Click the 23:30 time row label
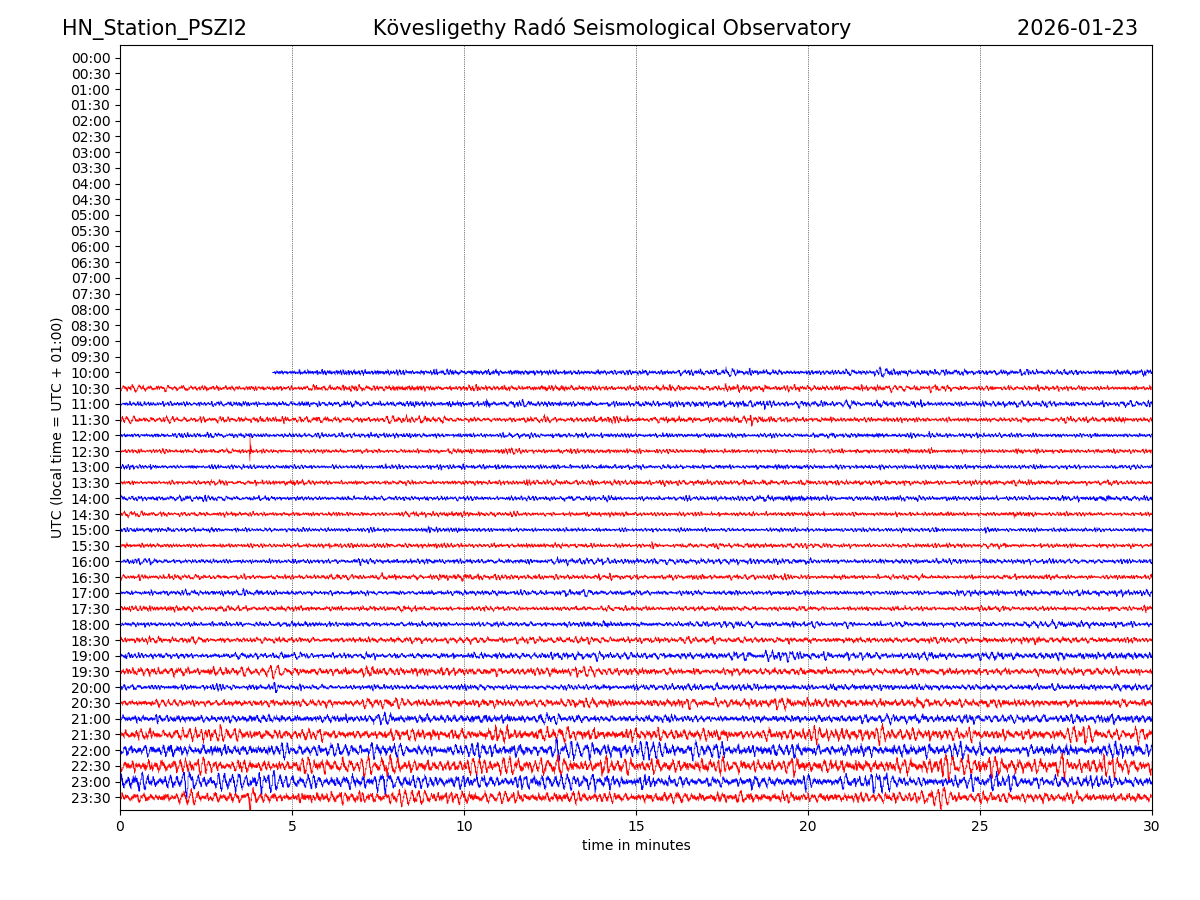Image resolution: width=1200 pixels, height=900 pixels. [x=91, y=798]
